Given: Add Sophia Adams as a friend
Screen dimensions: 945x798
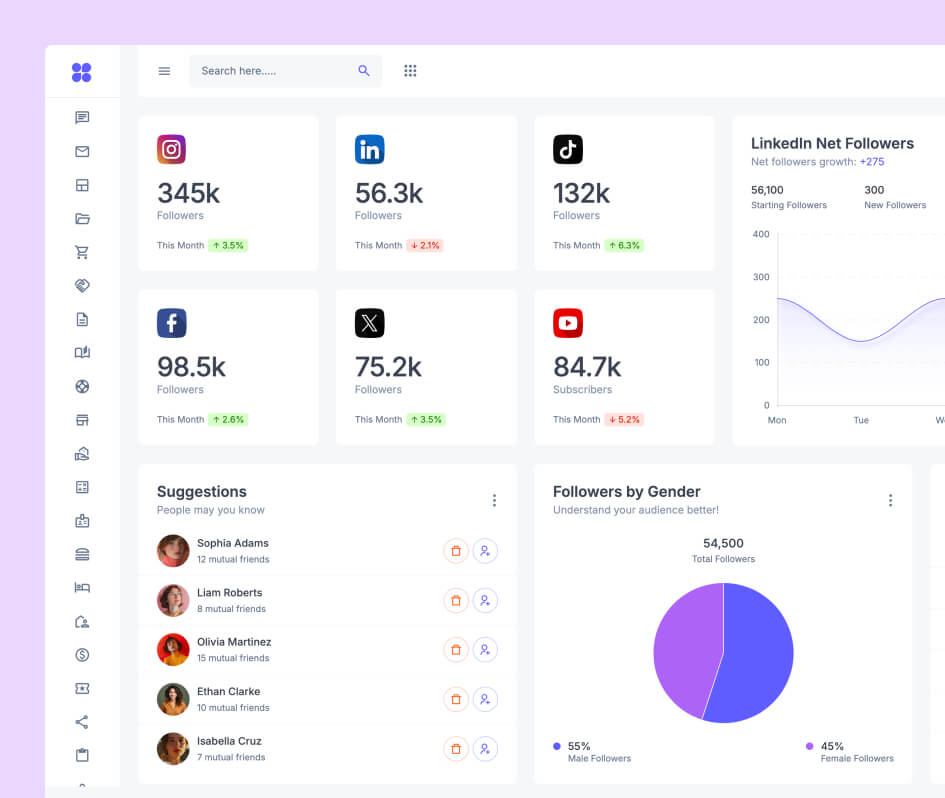Looking at the screenshot, I should coord(486,551).
